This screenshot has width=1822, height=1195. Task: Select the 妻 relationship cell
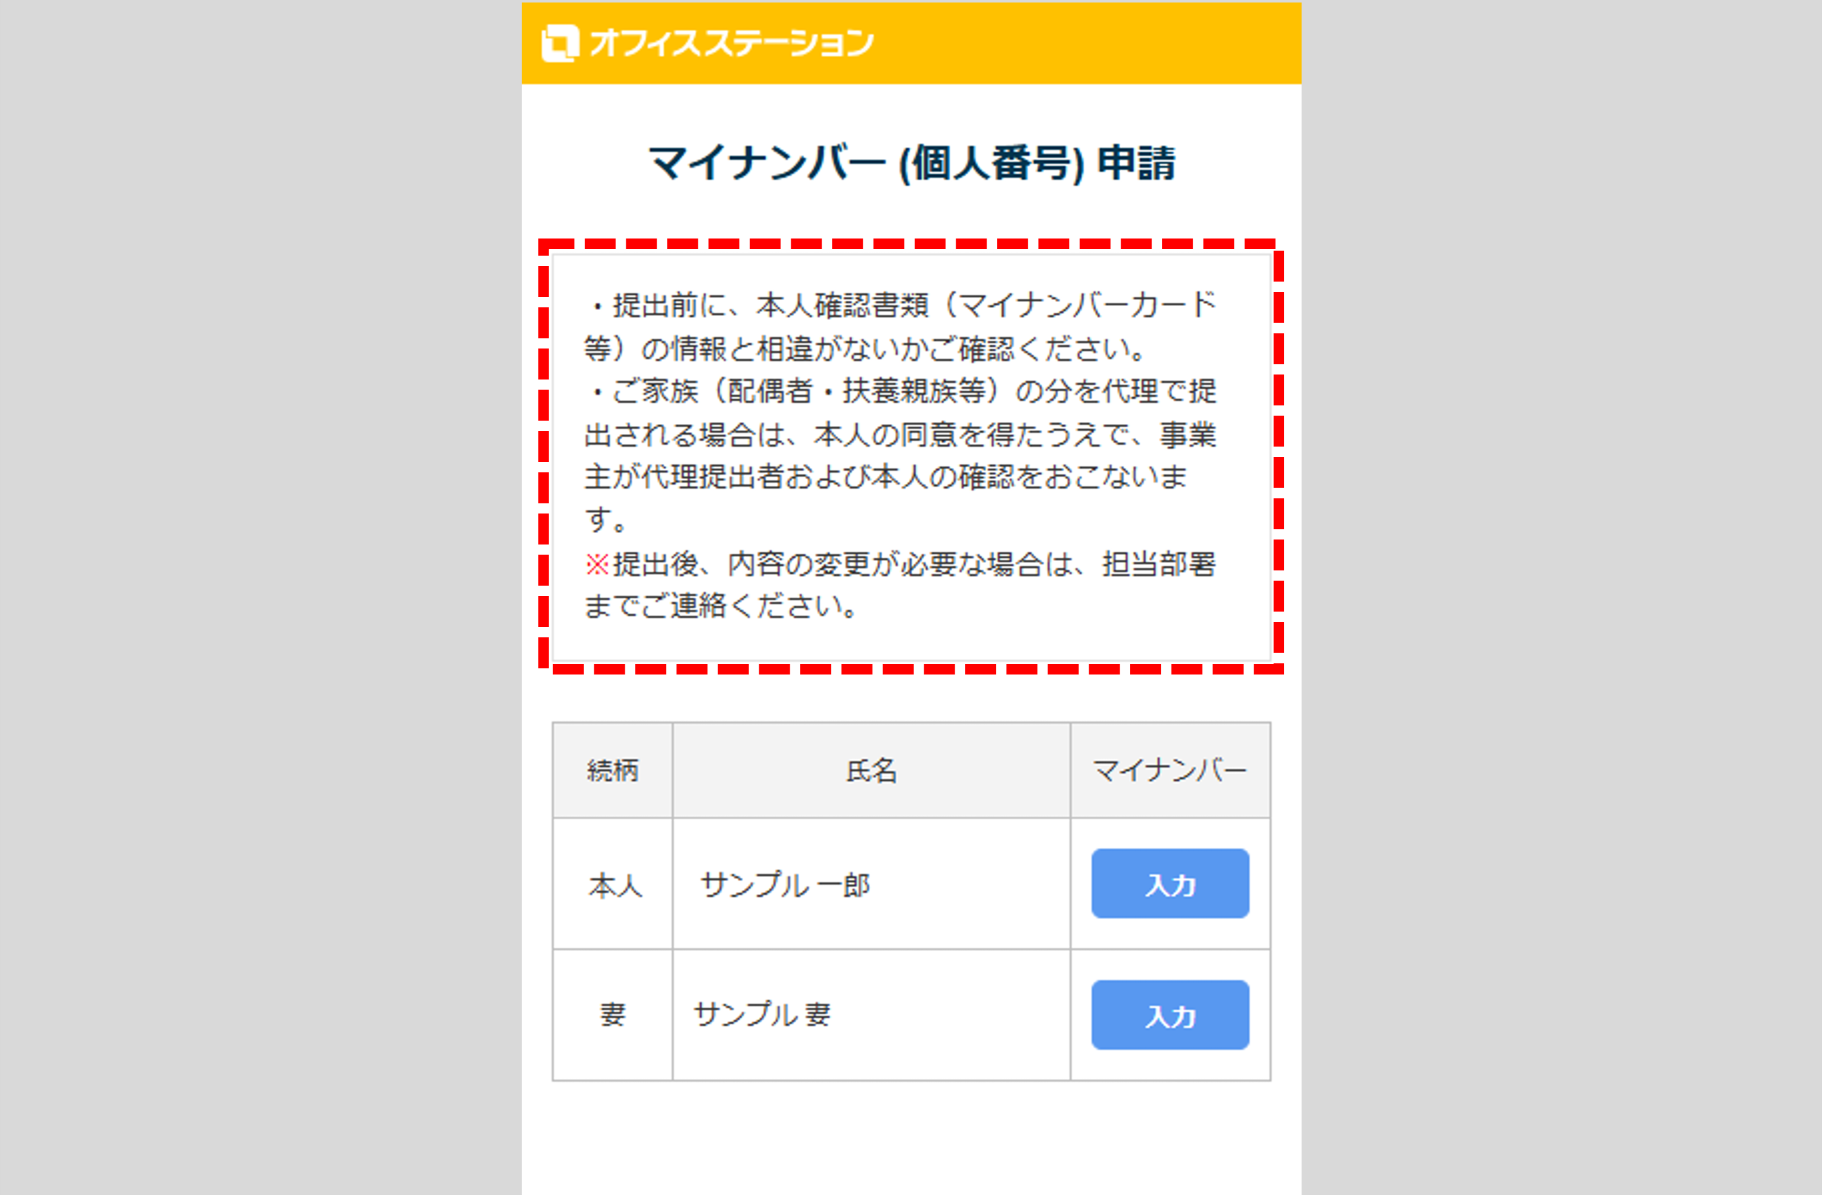coord(612,1015)
